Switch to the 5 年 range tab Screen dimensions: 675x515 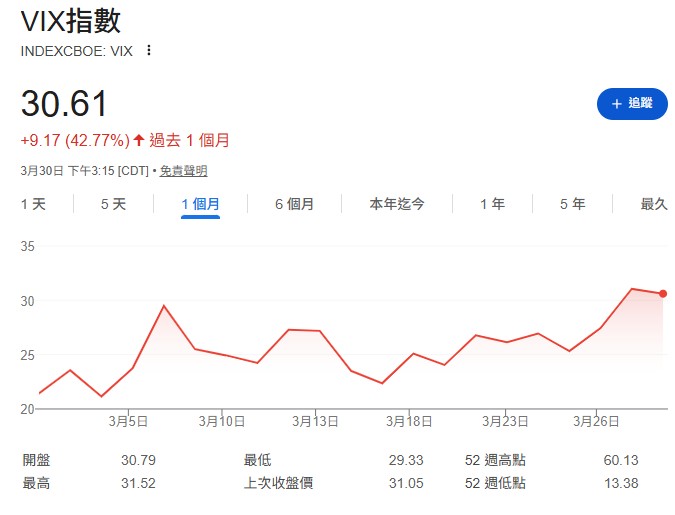click(x=572, y=204)
